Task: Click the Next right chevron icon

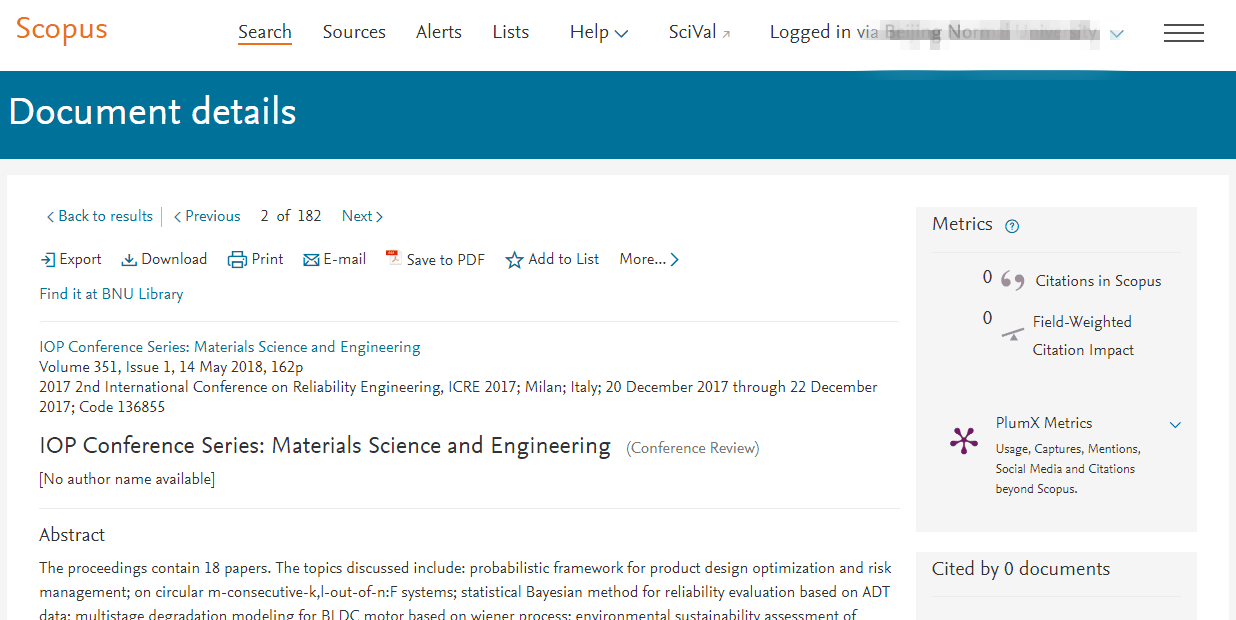Action: (x=379, y=217)
